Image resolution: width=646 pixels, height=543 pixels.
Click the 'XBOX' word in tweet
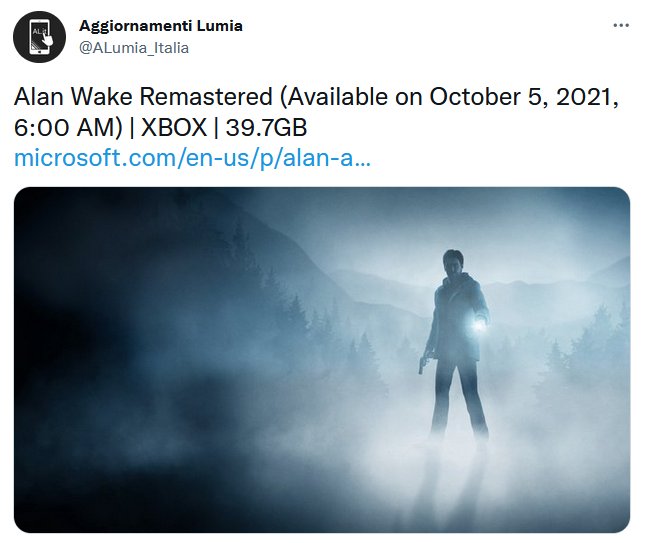(x=174, y=127)
